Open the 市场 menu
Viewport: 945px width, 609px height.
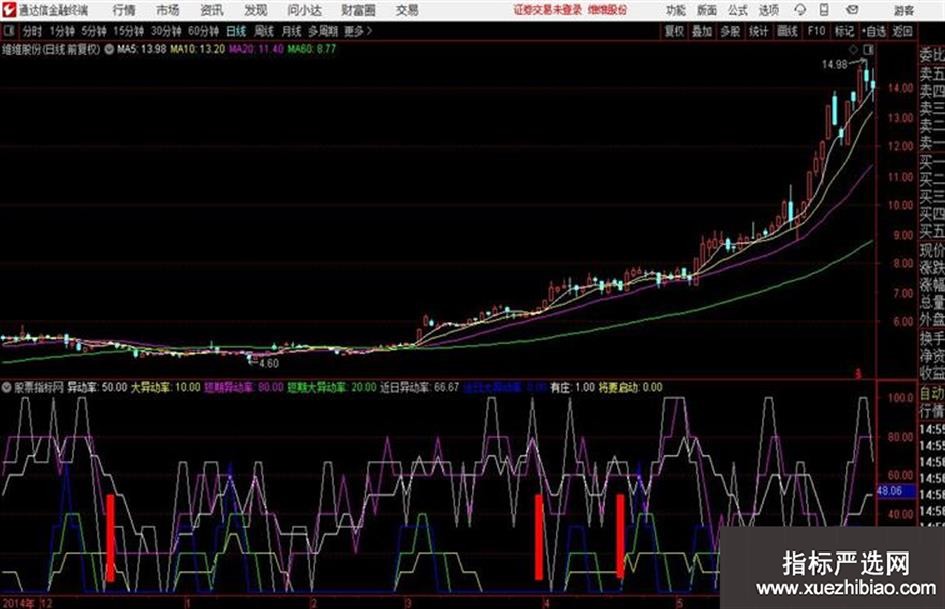pos(168,10)
